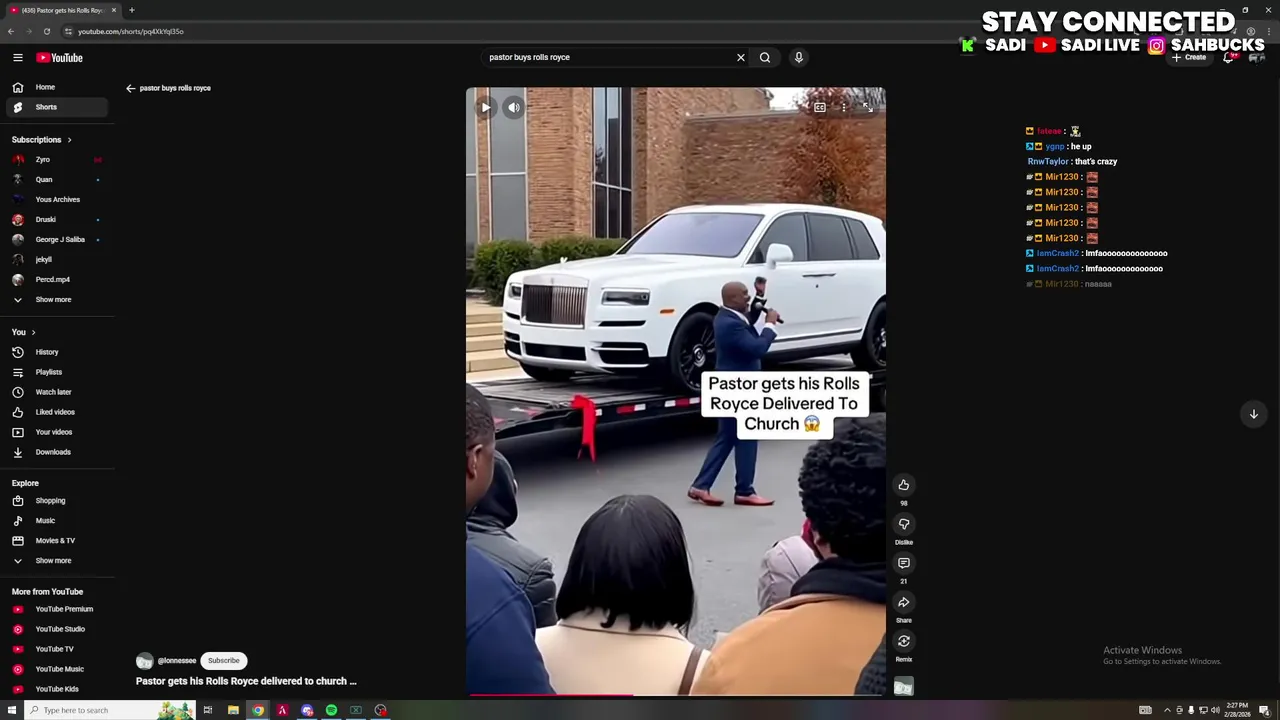This screenshot has width=1280, height=720.
Task: Open Music under Explore
Action: point(57,521)
